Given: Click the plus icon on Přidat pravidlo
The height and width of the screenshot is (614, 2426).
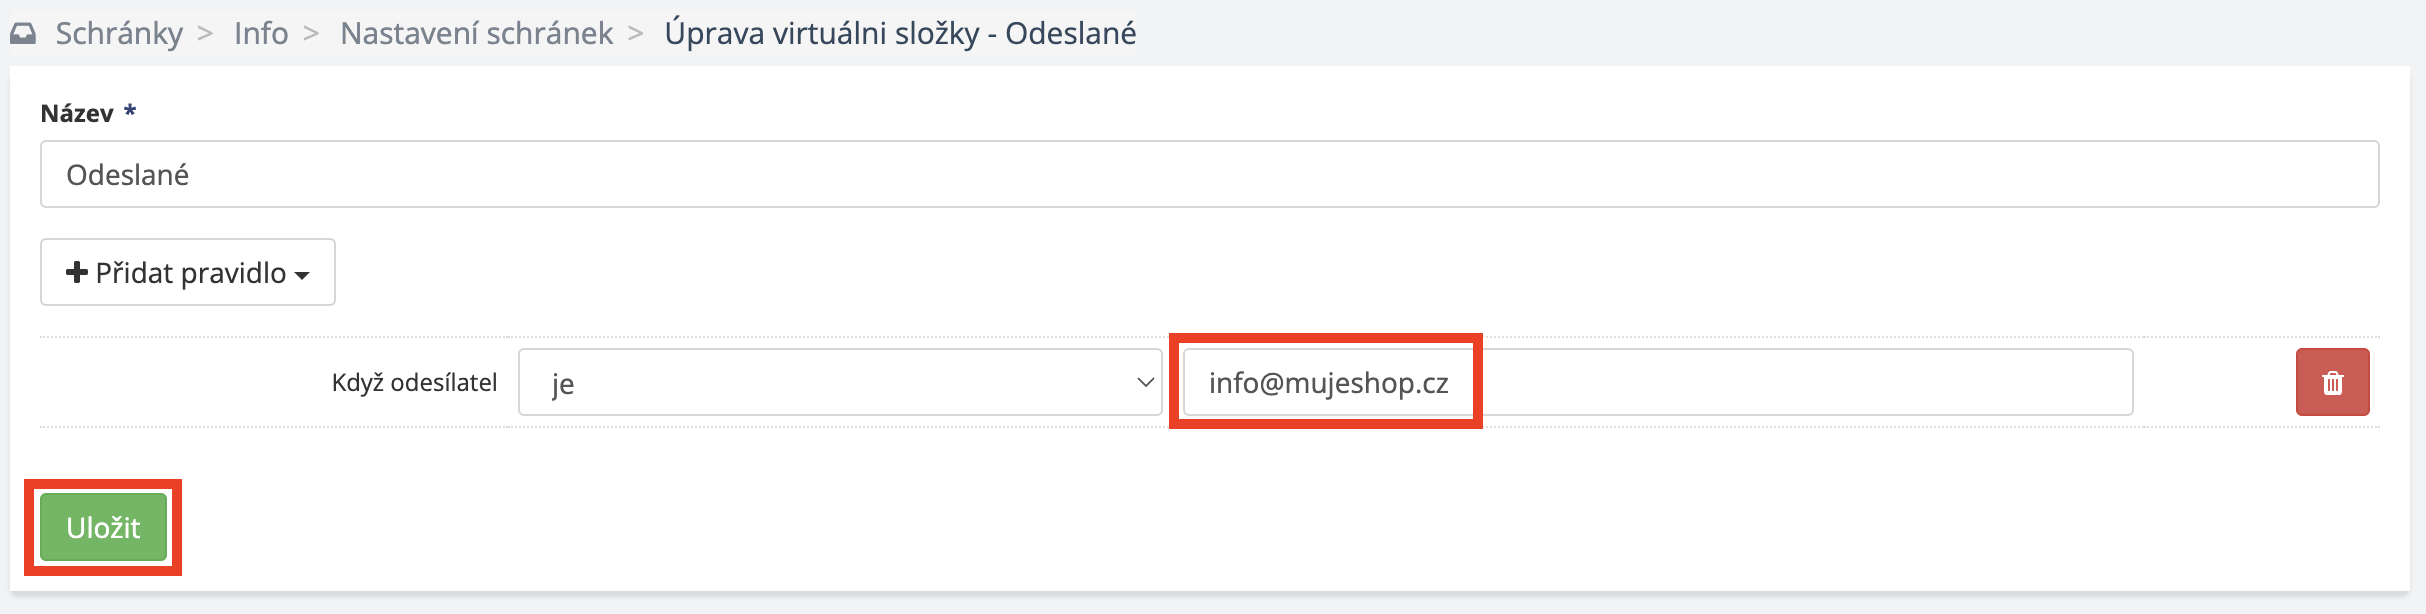Looking at the screenshot, I should (x=77, y=272).
